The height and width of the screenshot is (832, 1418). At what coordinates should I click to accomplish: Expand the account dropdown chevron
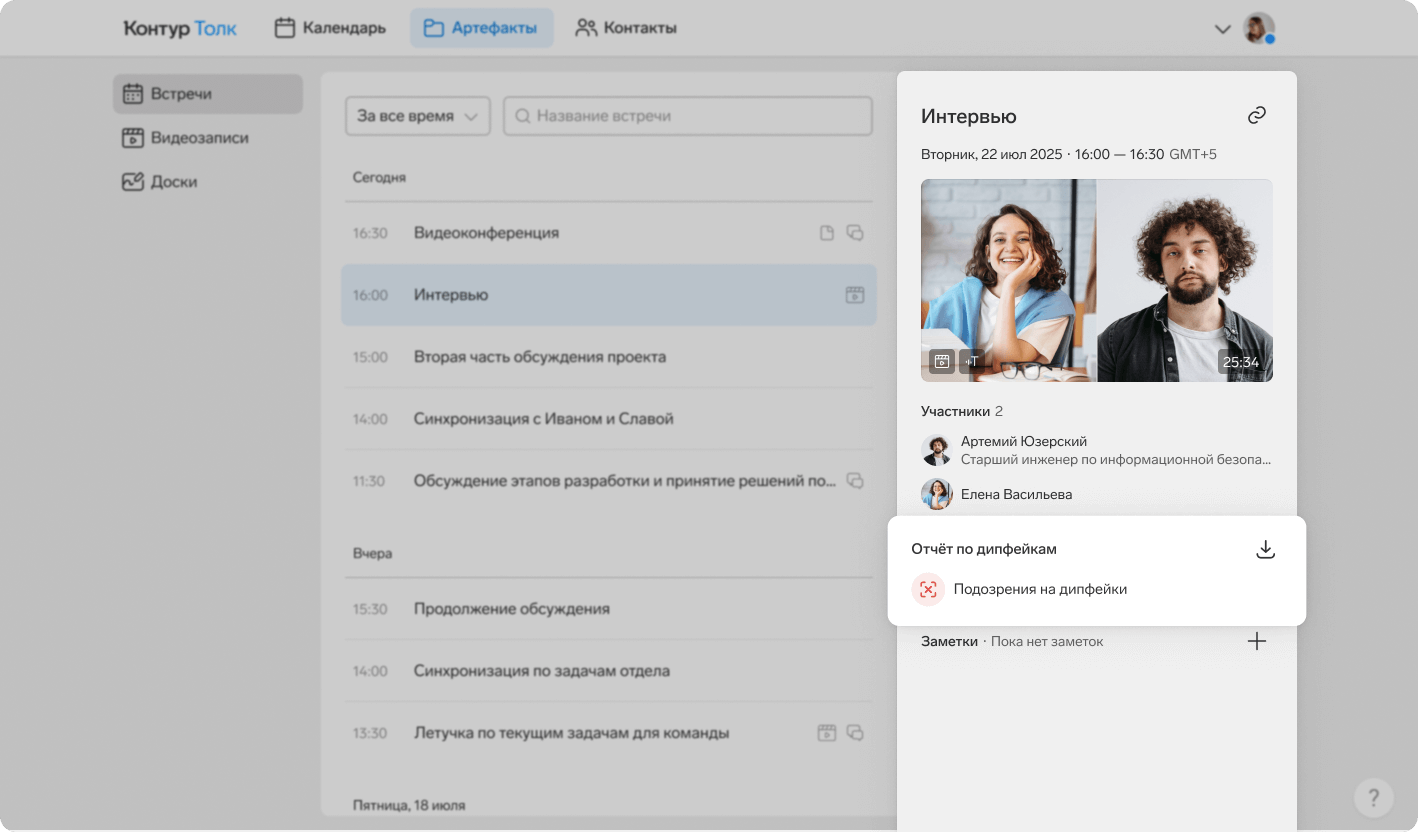point(1222,29)
